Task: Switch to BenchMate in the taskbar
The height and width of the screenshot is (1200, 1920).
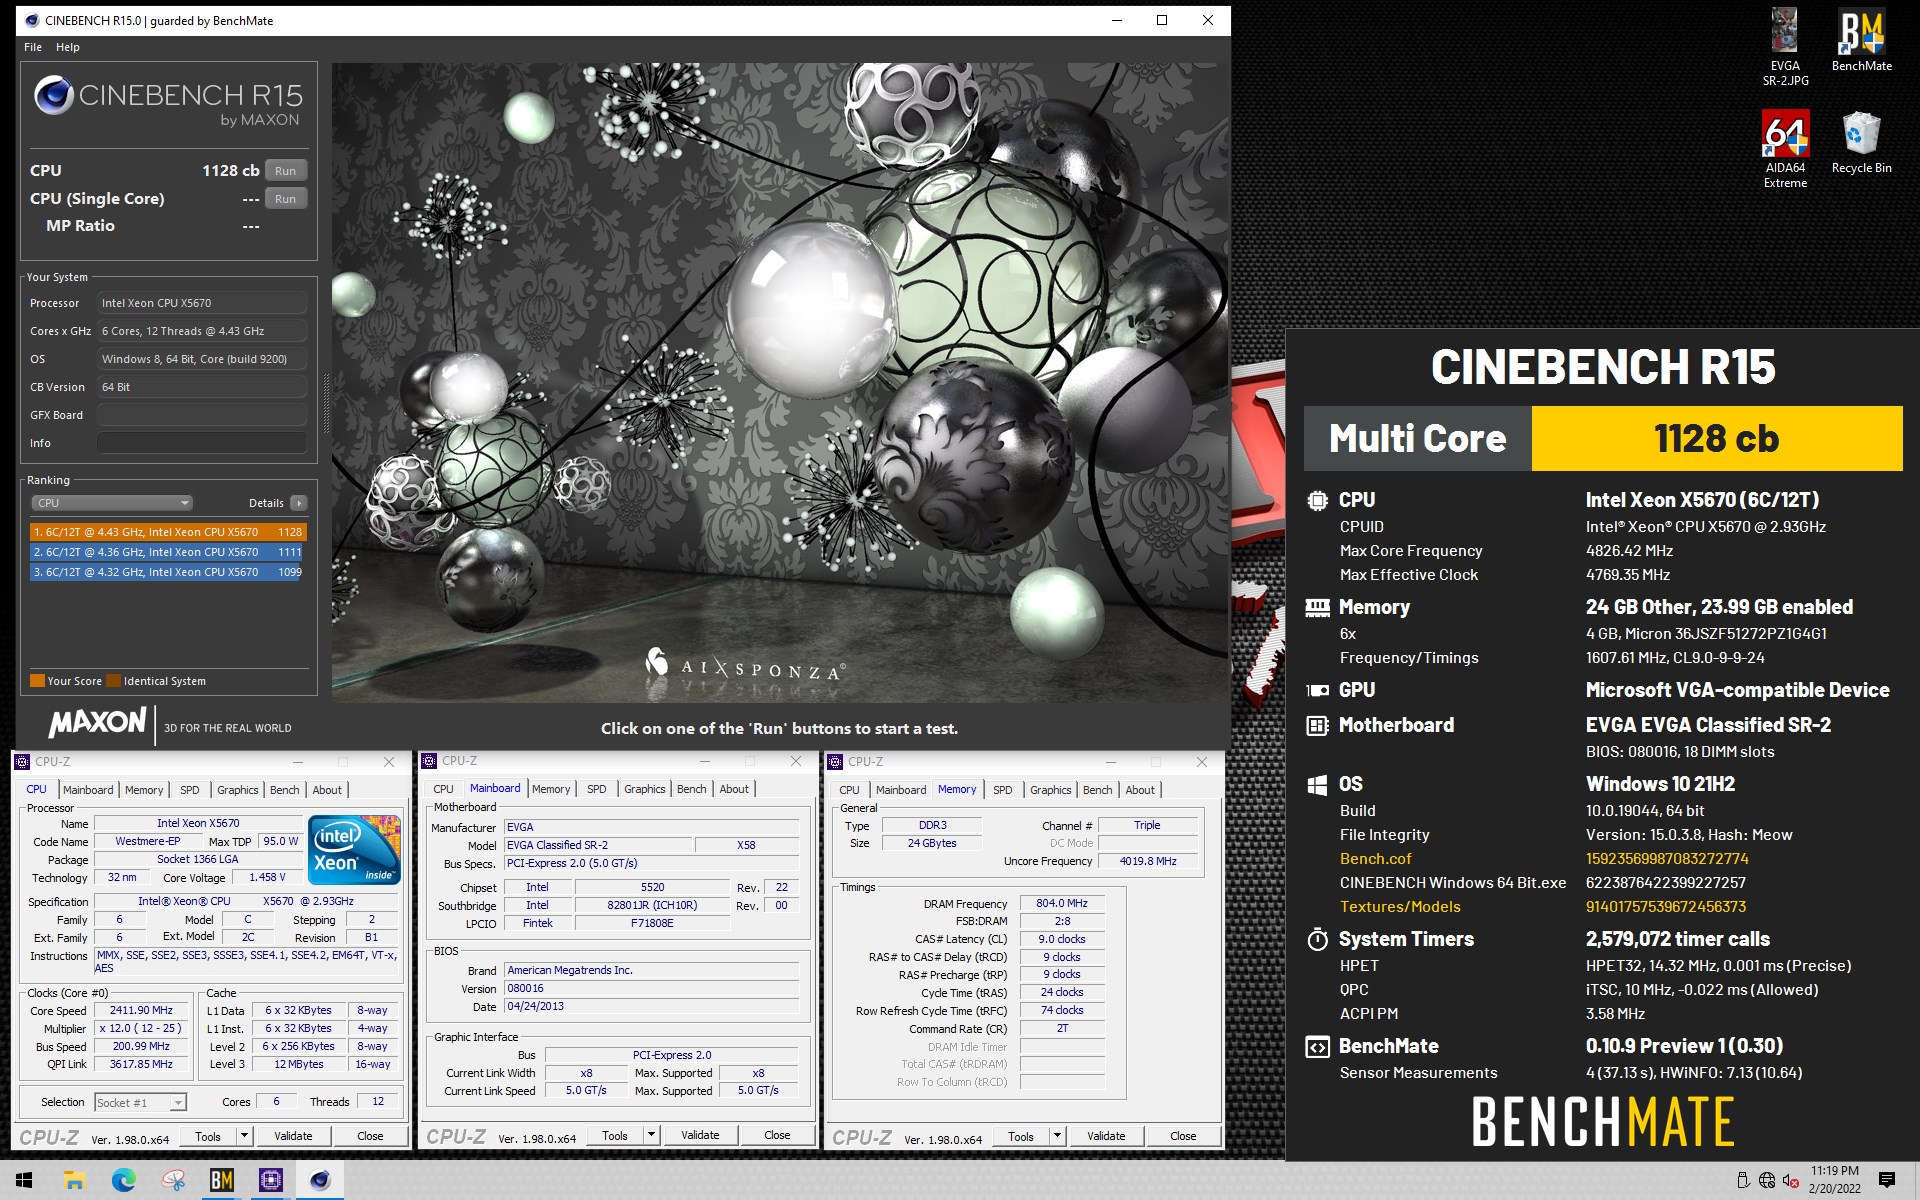Action: tap(222, 1180)
